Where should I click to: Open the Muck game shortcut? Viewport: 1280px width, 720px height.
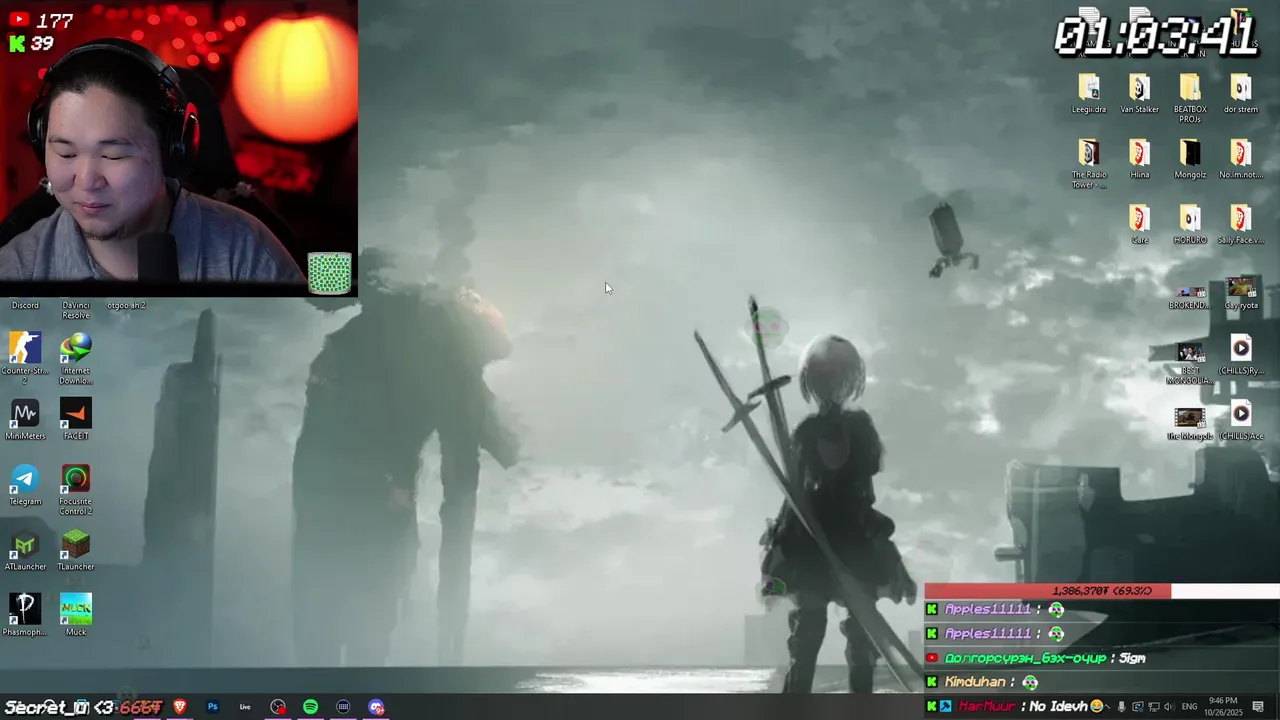pyautogui.click(x=76, y=615)
